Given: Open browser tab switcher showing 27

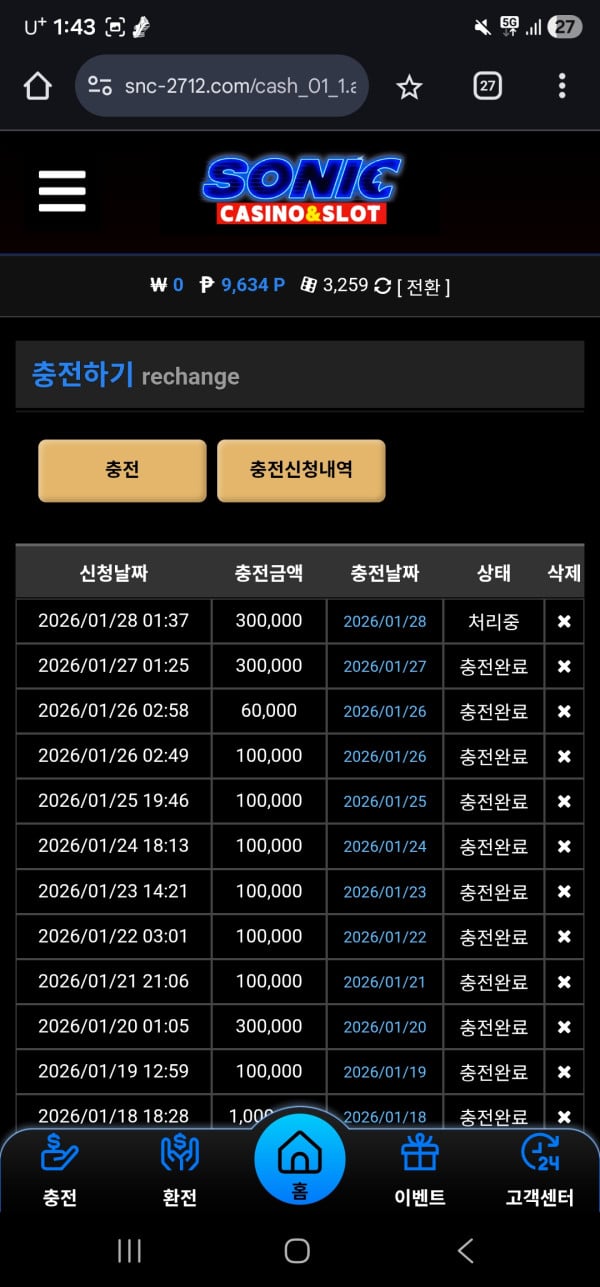Looking at the screenshot, I should coord(487,87).
